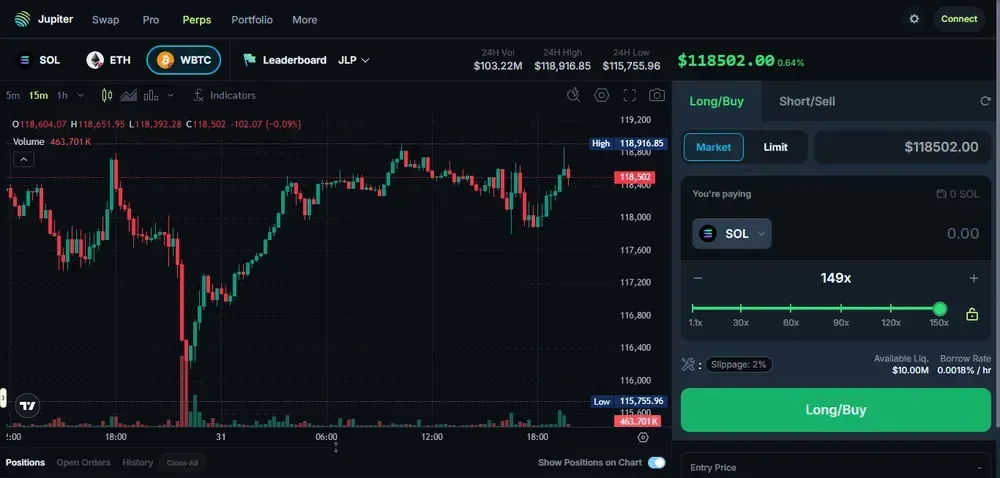Screen dimensions: 1000x478
Task: Click the chart pane resize handle
Action: pos(336,448)
